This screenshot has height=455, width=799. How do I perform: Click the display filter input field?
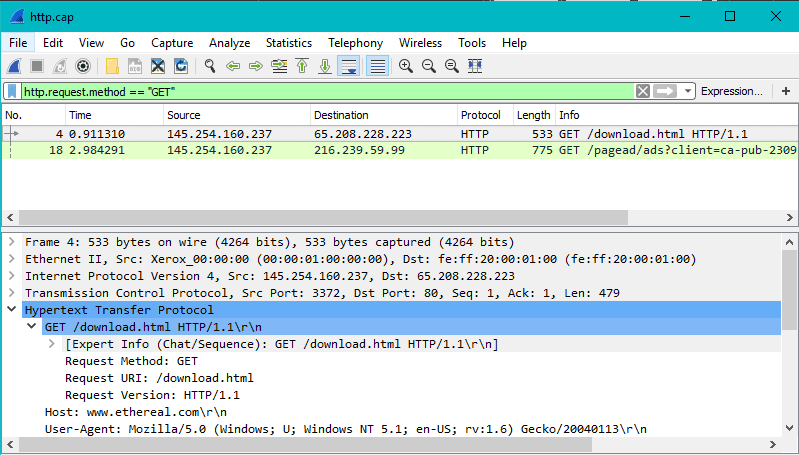(328, 92)
